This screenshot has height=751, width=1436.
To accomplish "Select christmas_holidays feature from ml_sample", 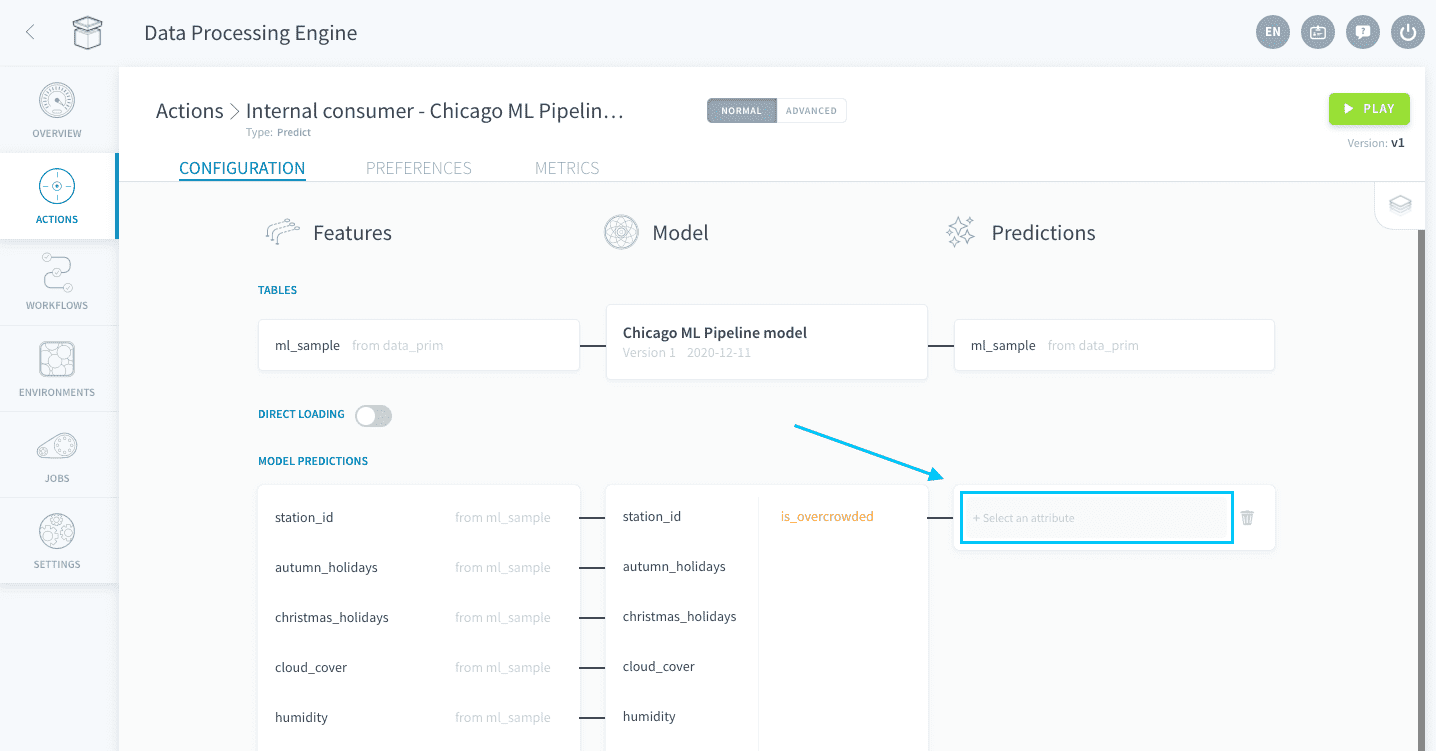I will click(x=419, y=617).
